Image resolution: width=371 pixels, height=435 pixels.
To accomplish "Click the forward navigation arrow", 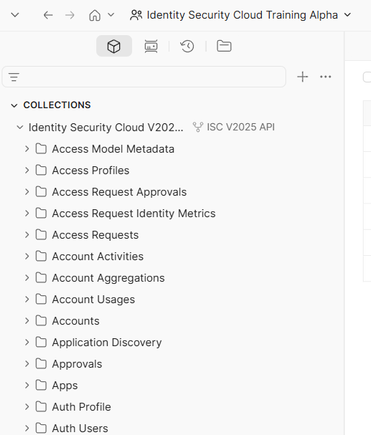I will click(x=70, y=15).
